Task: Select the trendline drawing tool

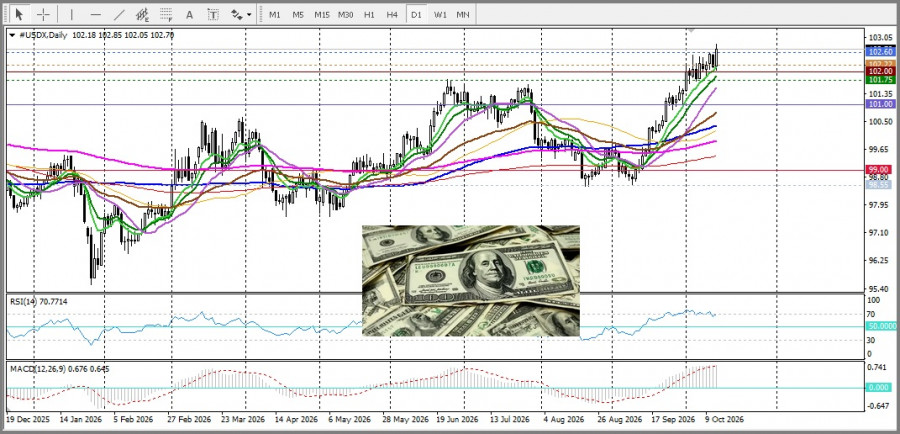Action: 119,14
